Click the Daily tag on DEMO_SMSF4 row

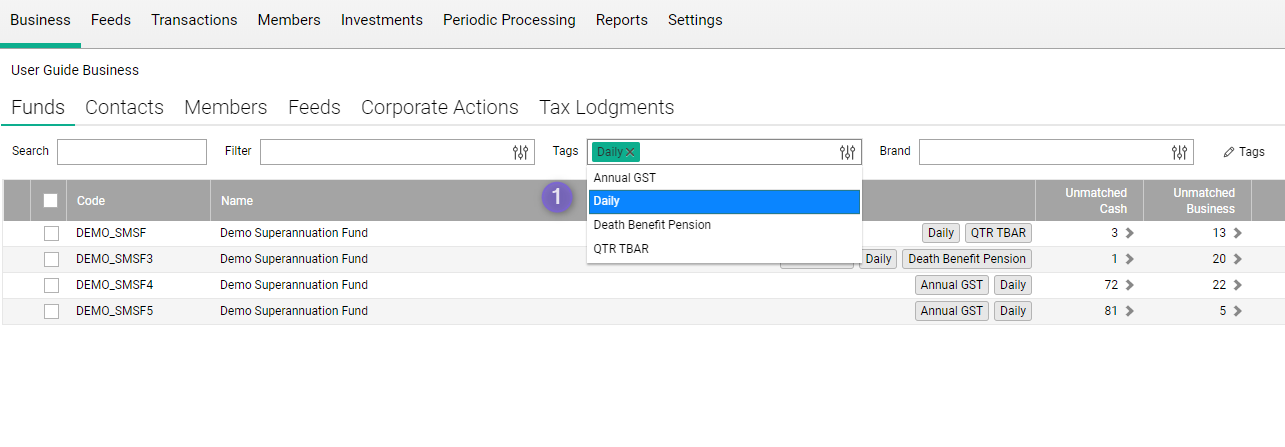click(x=1013, y=285)
